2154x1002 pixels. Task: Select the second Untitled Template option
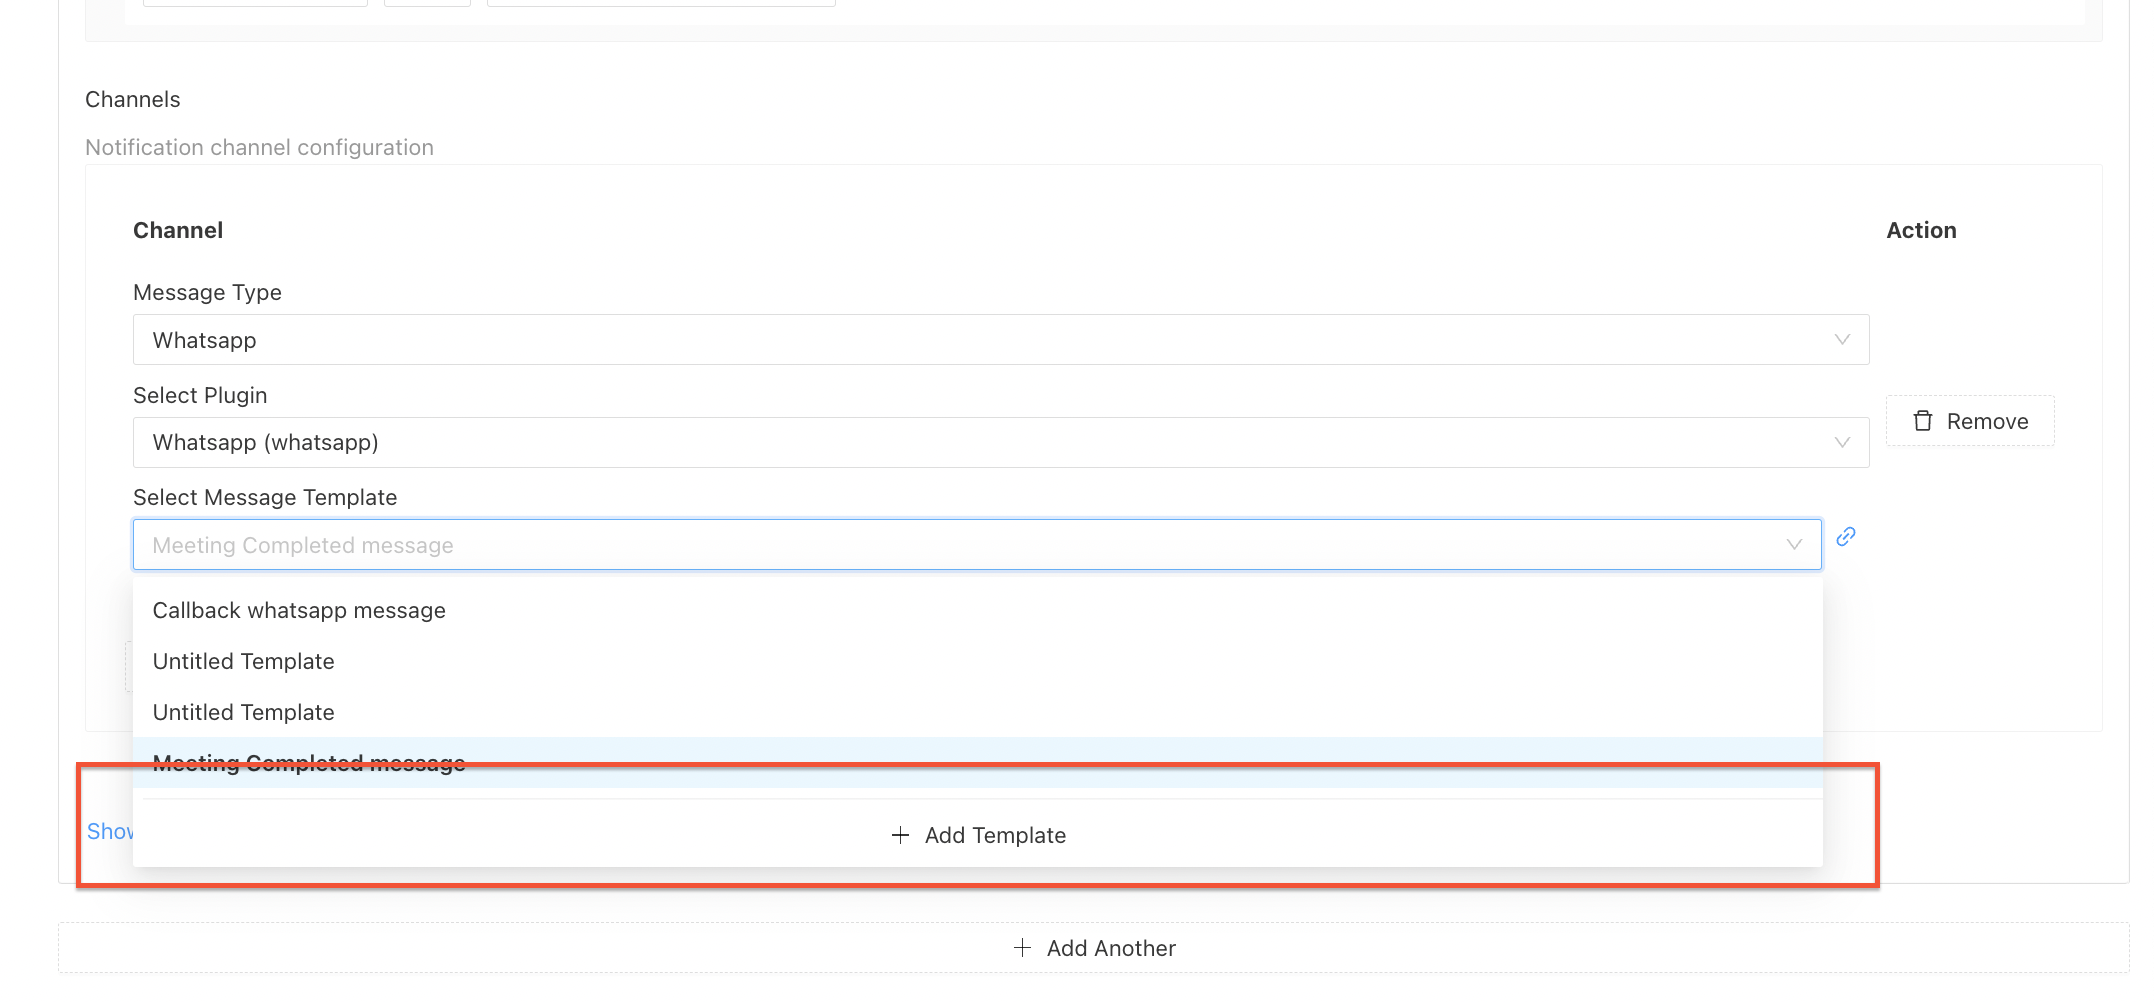pos(243,713)
